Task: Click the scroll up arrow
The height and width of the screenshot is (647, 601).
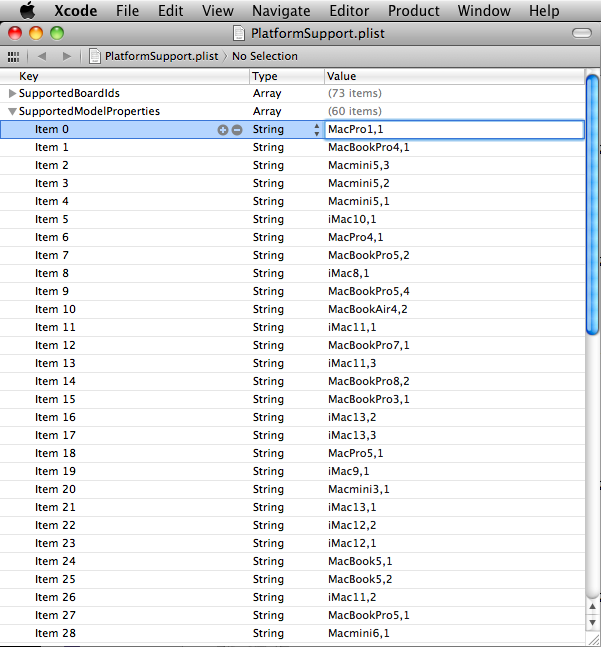Action: 592,606
